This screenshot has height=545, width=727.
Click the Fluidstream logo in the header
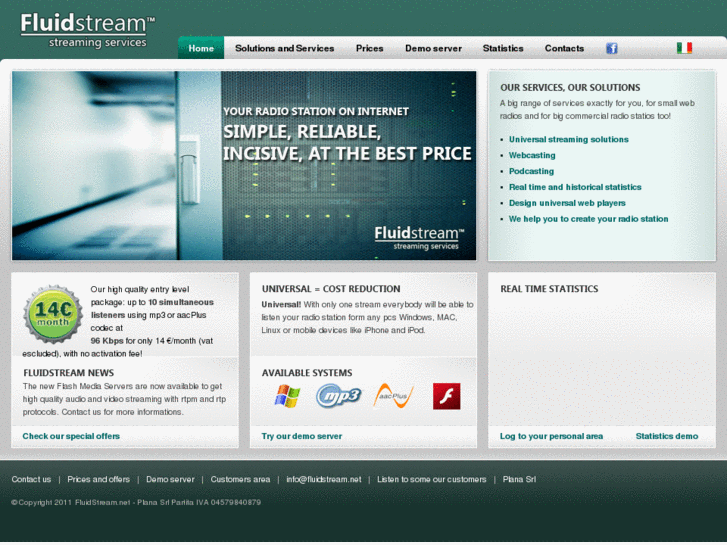(88, 31)
